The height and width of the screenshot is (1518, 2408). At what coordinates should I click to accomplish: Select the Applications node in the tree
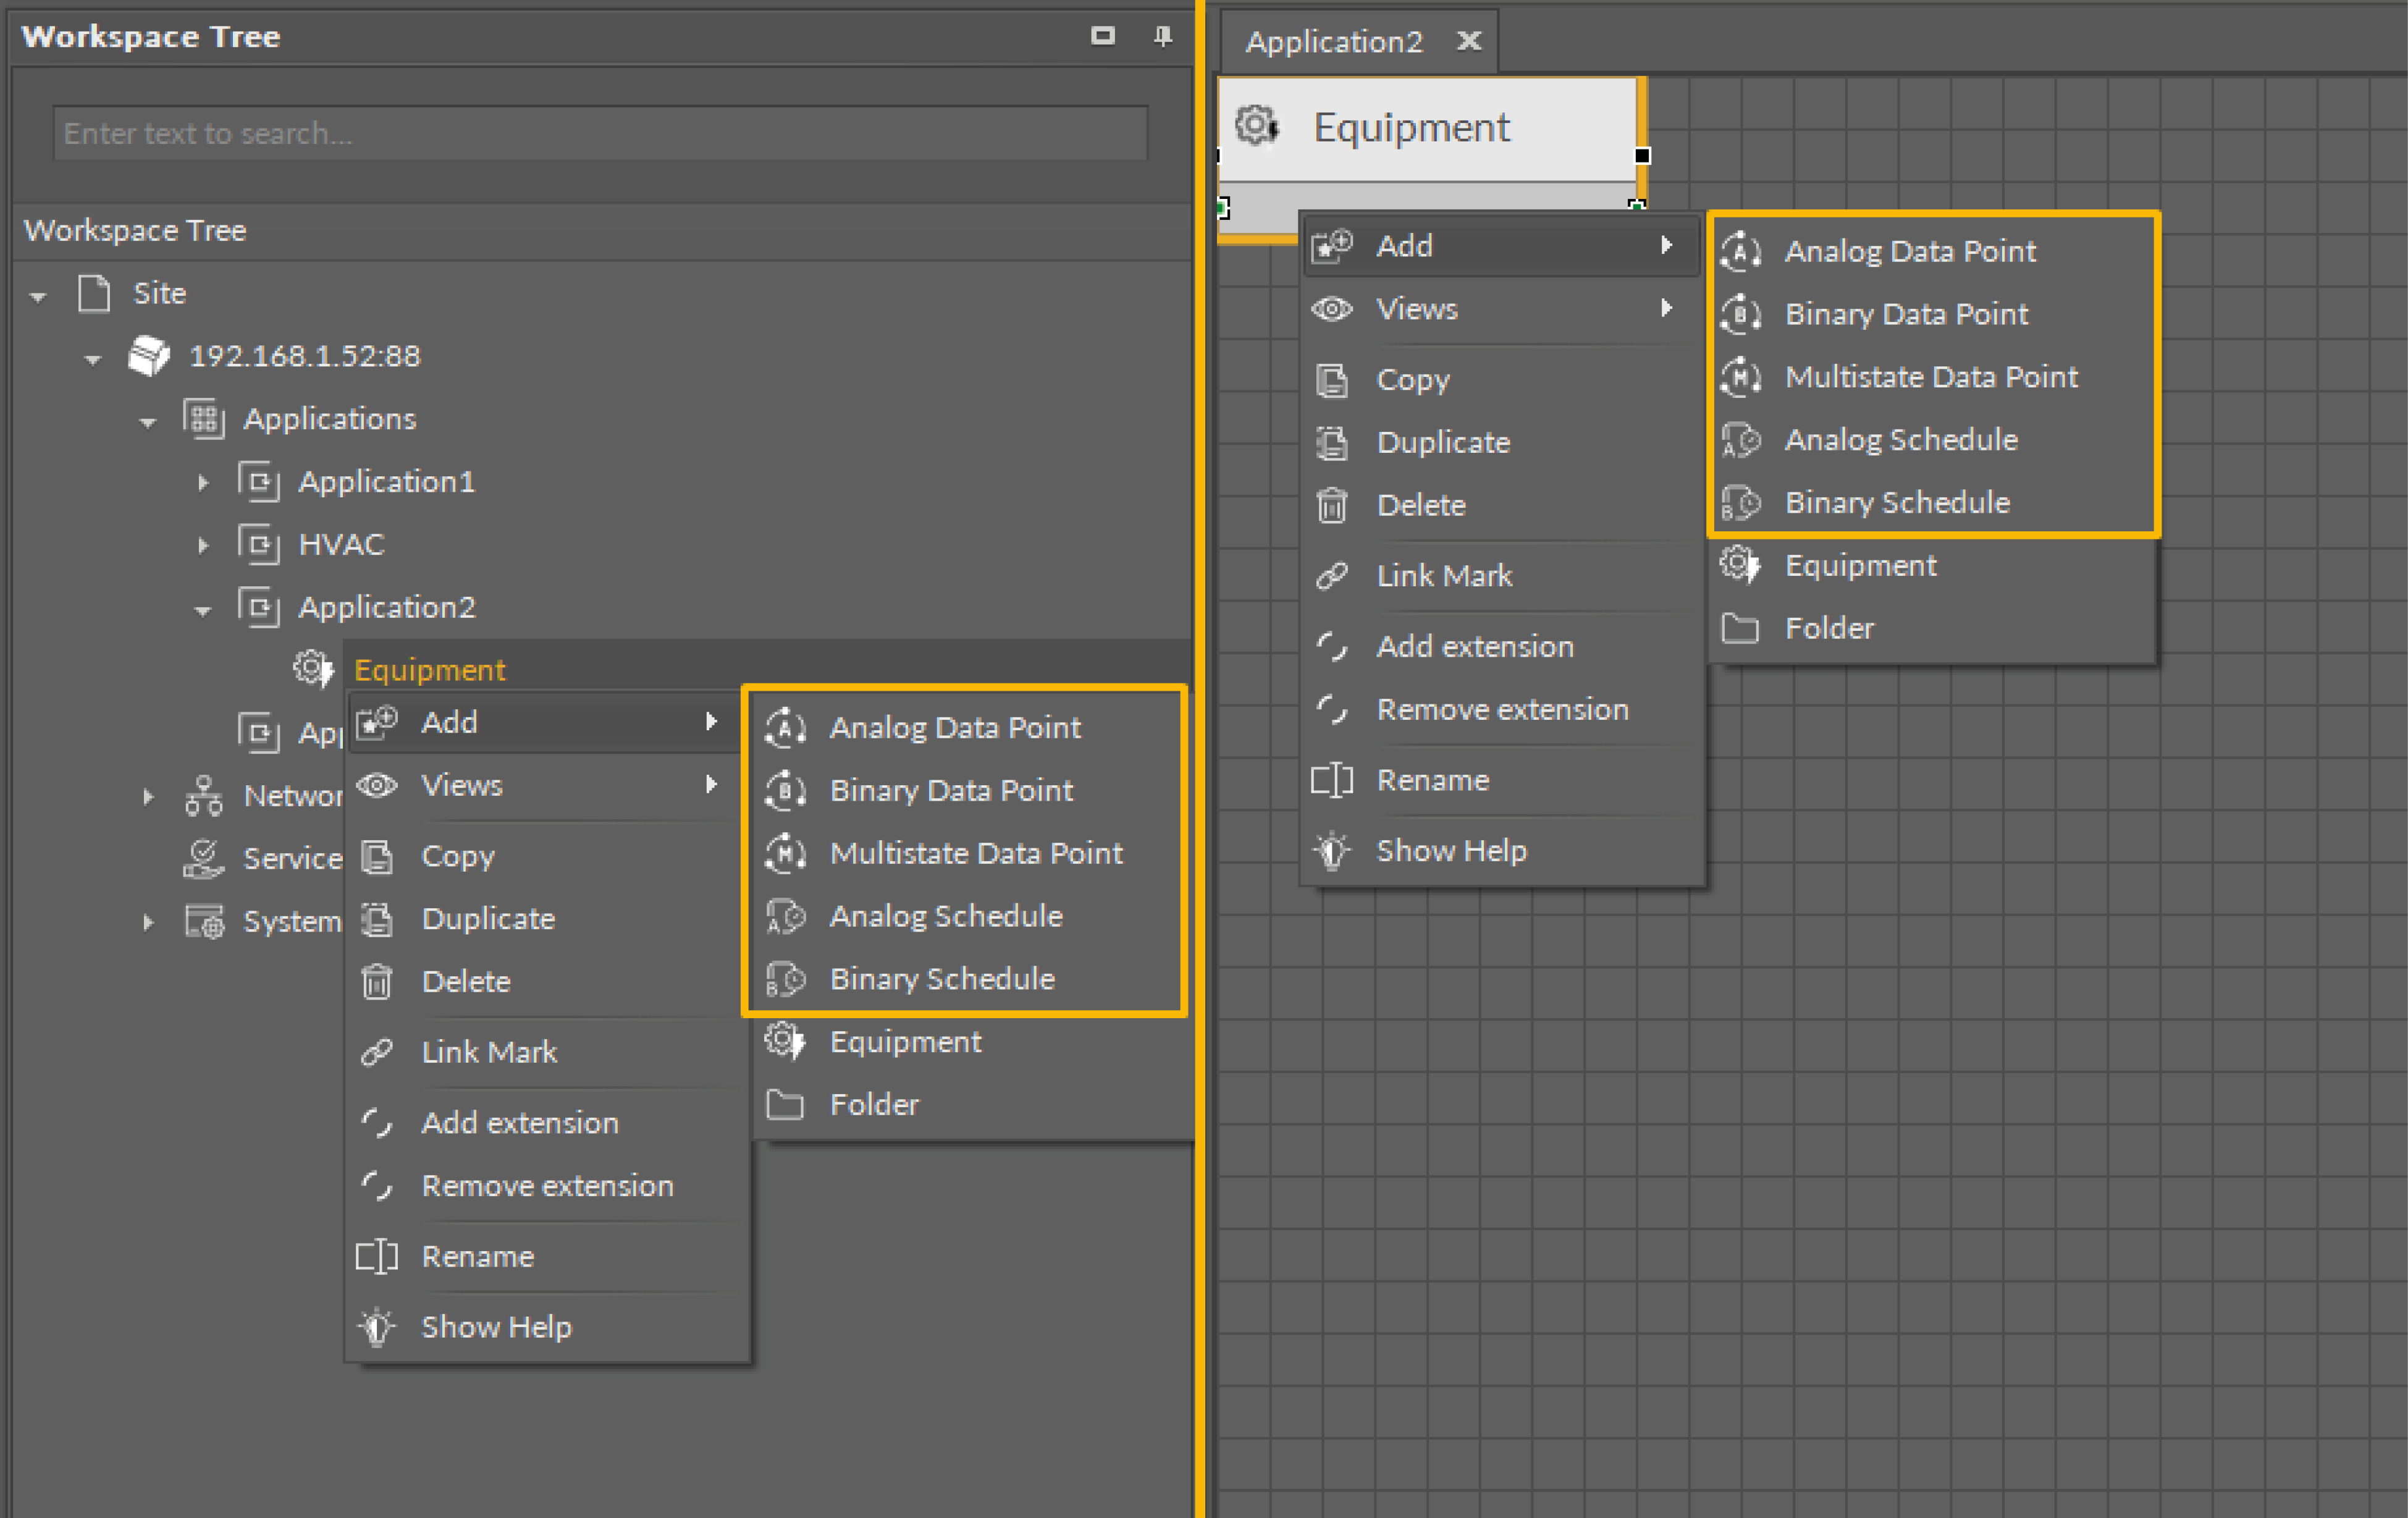pos(329,419)
